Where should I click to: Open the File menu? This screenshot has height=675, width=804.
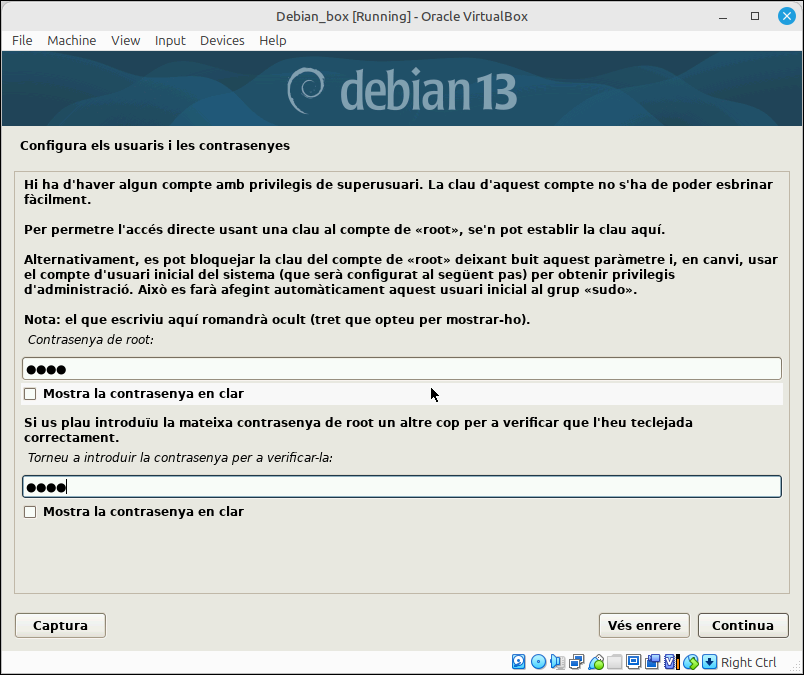[22, 41]
